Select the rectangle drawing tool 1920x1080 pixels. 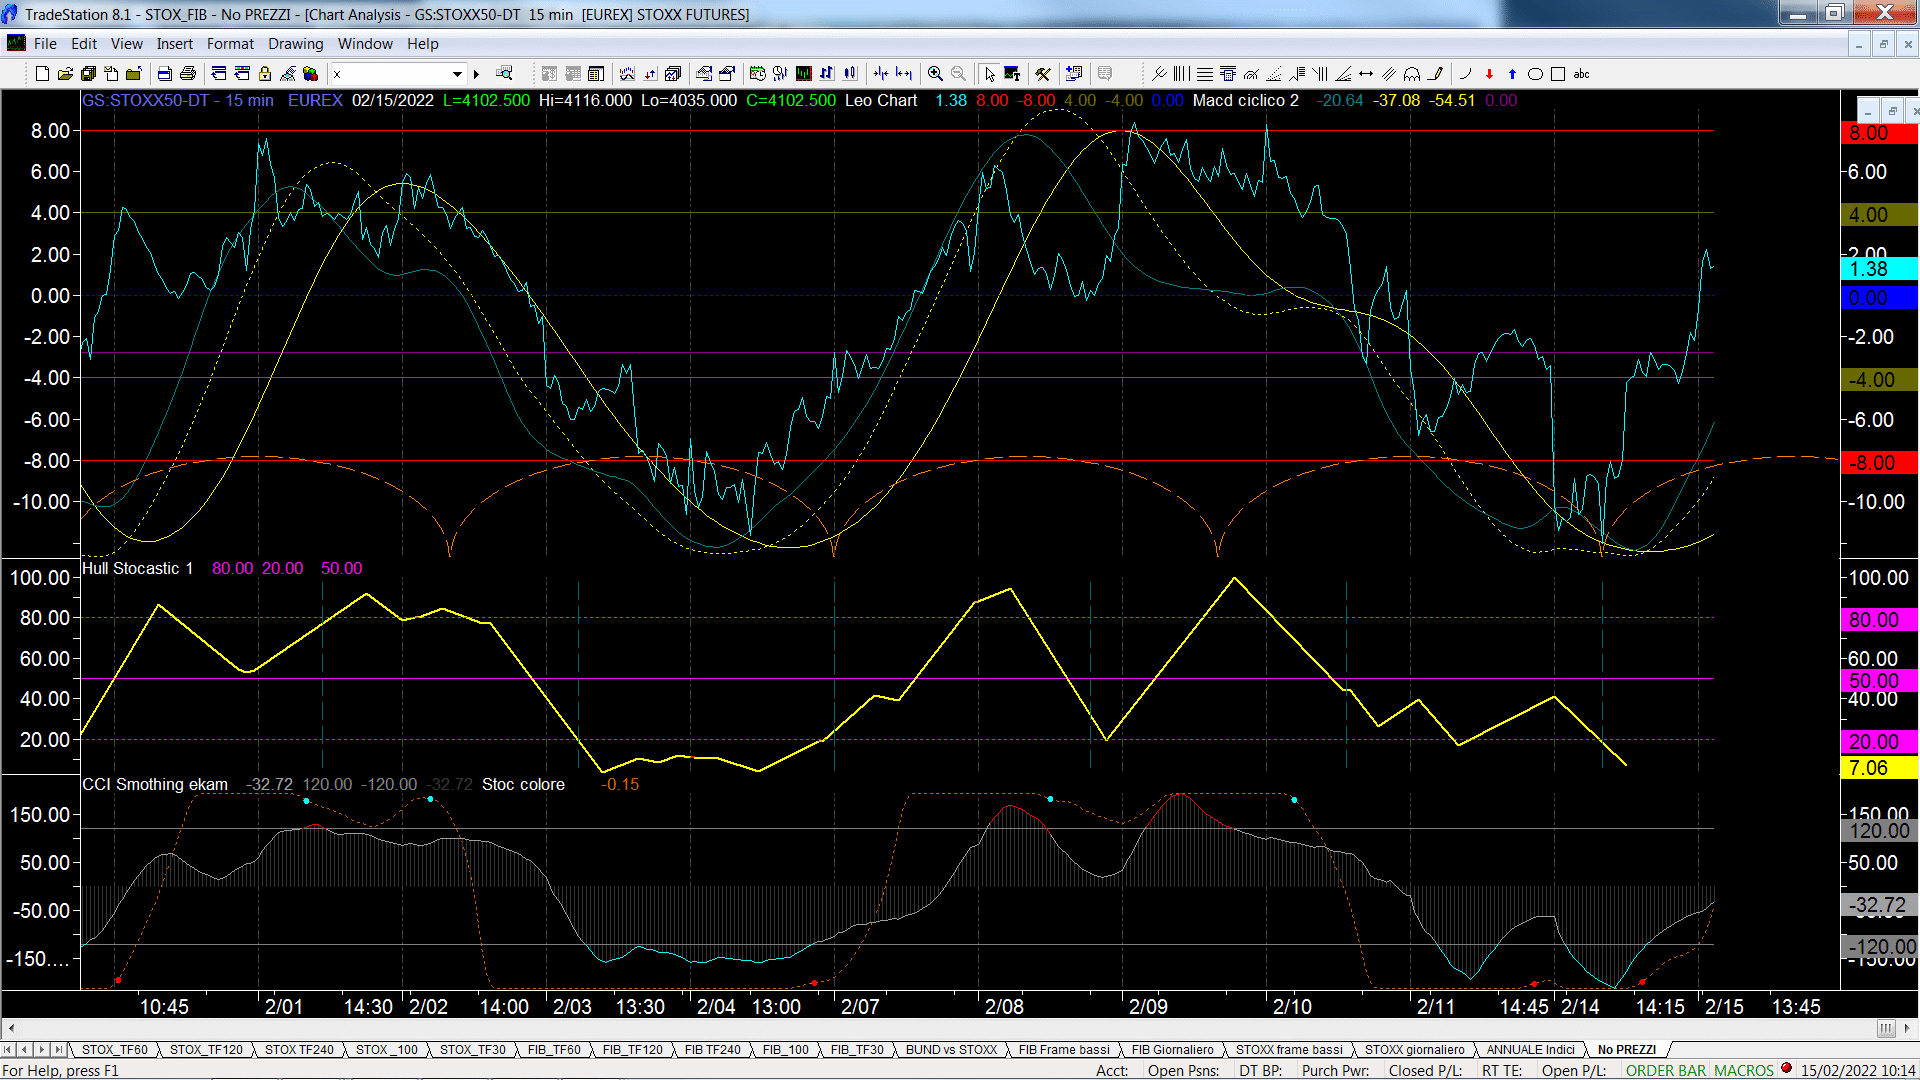coord(1558,74)
